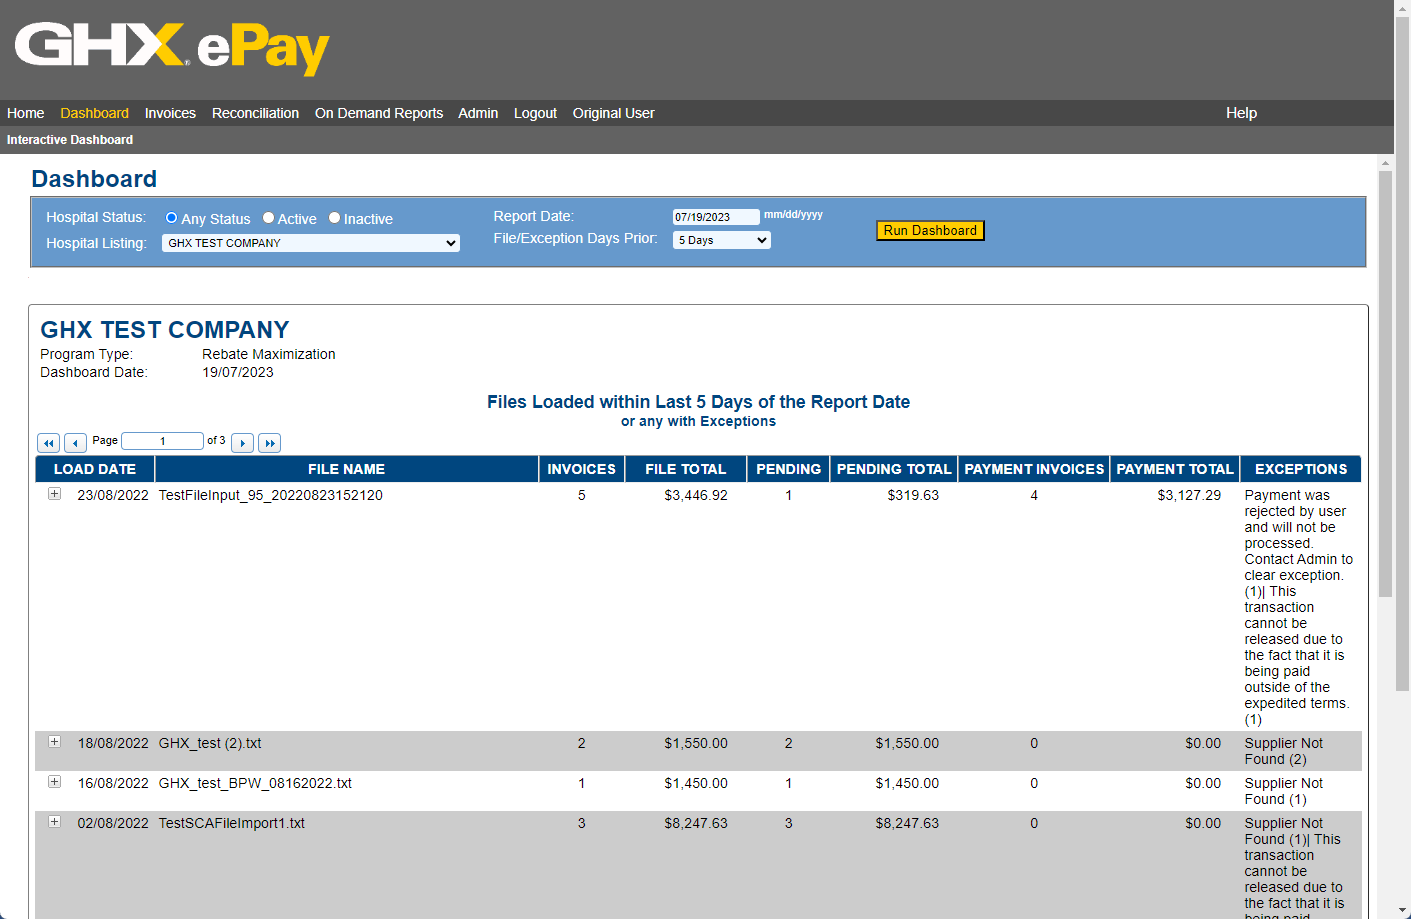
Task: Expand the TestSCAFileImport1.txt row
Action: pos(55,822)
